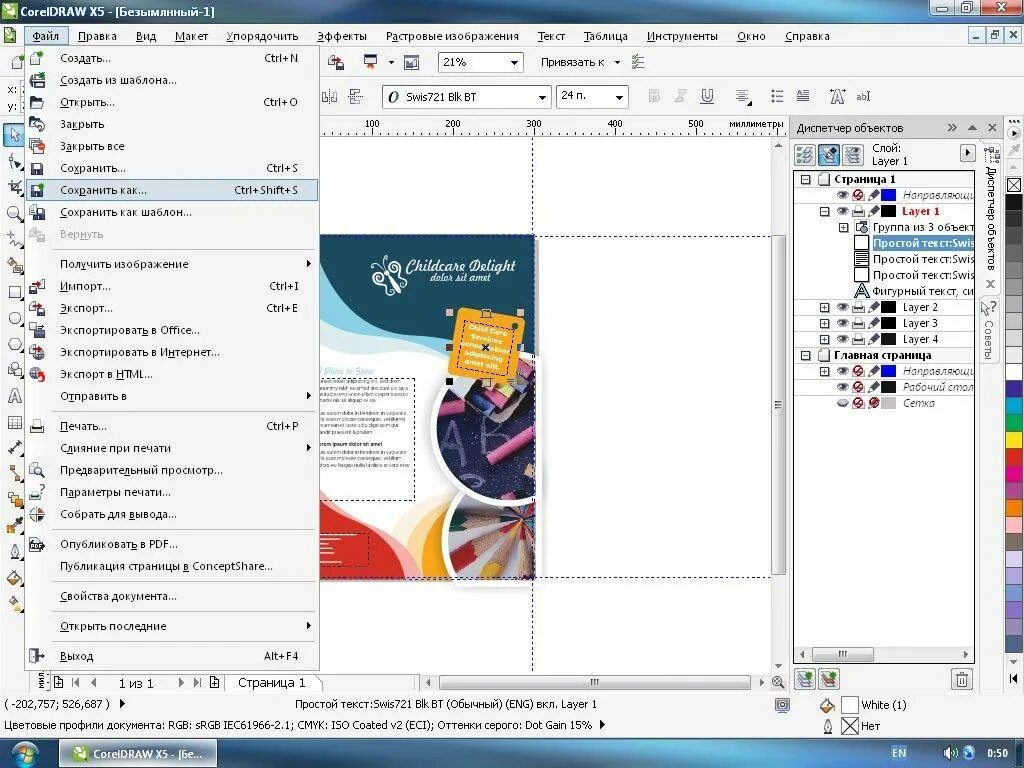Click the delete trash icon in Object Manager

pos(961,679)
